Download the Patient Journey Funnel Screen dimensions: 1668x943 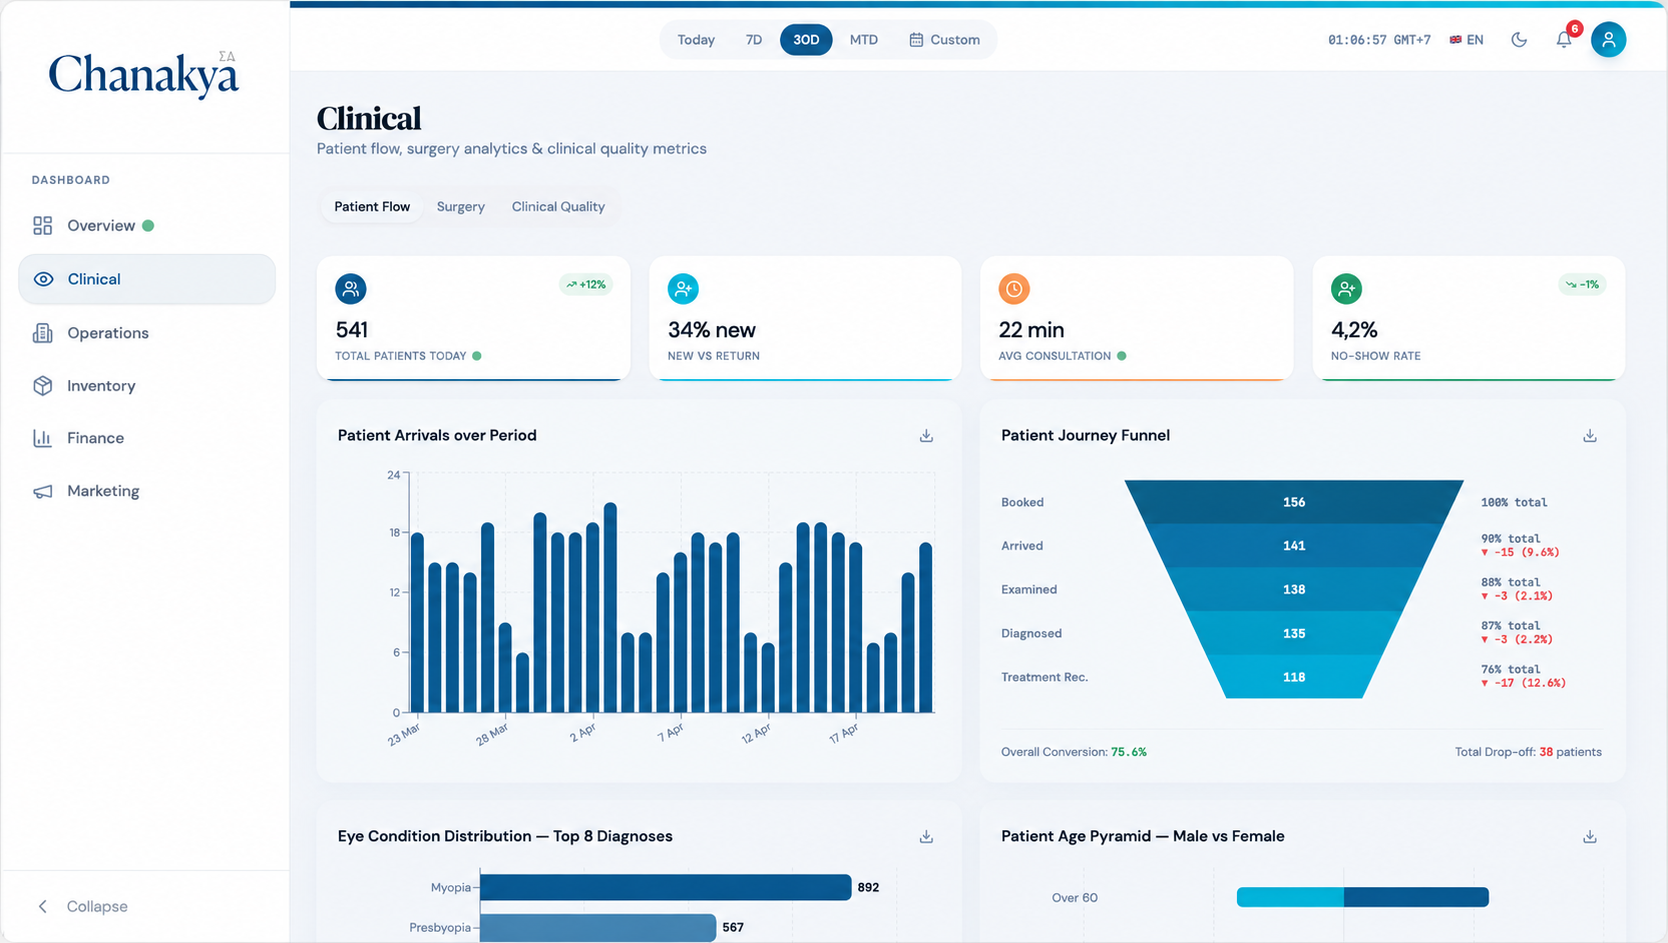click(x=1590, y=436)
